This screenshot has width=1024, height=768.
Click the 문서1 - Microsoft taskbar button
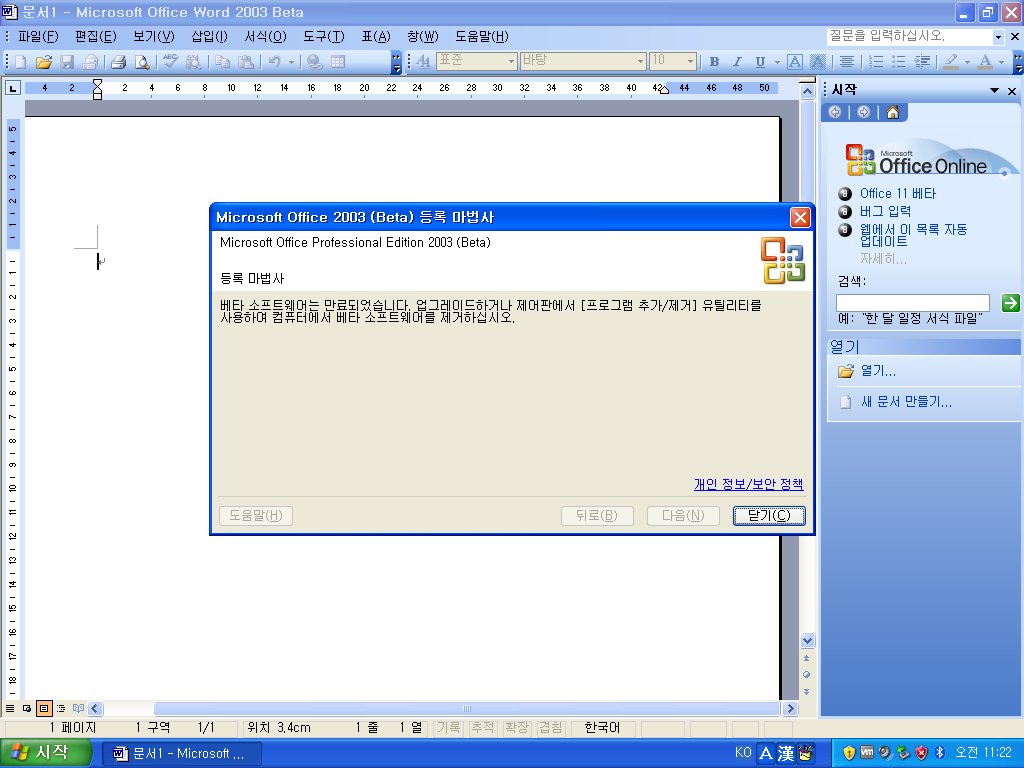coord(182,753)
